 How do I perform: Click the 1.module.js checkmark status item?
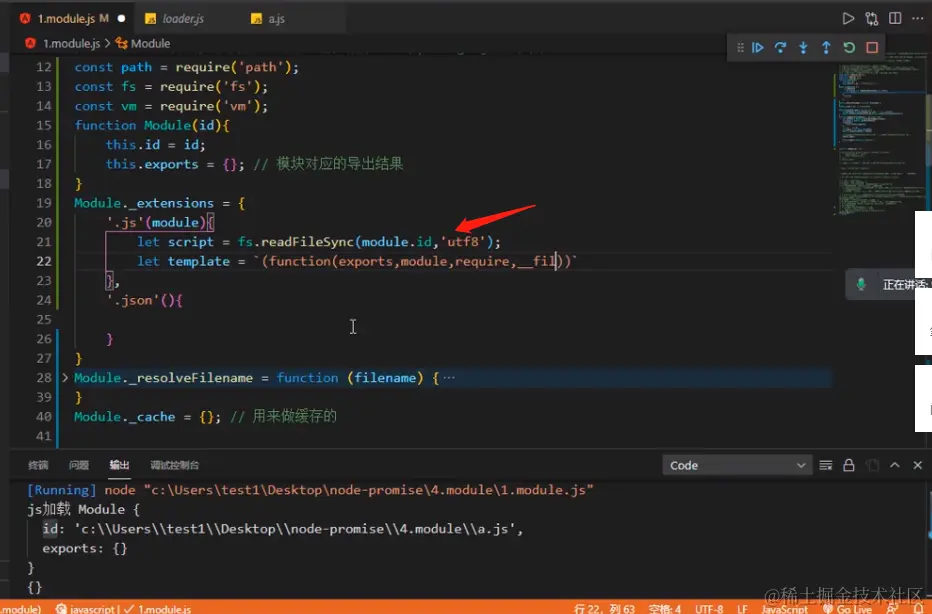158,609
